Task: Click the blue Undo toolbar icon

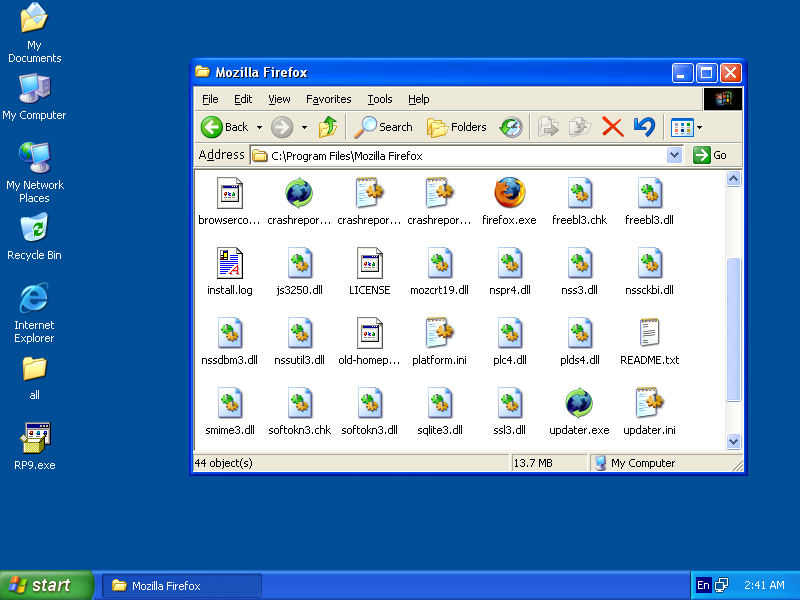Action: [644, 127]
